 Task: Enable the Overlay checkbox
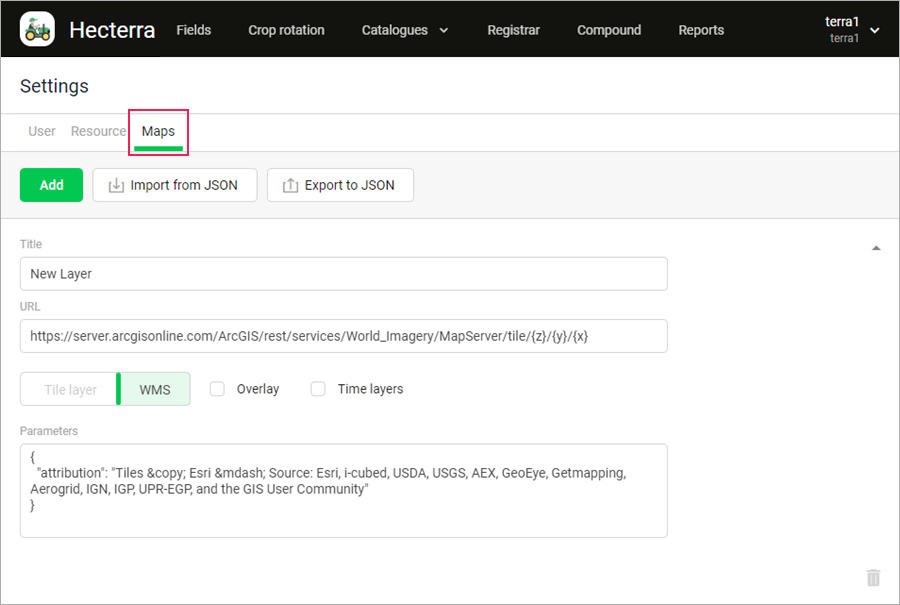coord(217,389)
